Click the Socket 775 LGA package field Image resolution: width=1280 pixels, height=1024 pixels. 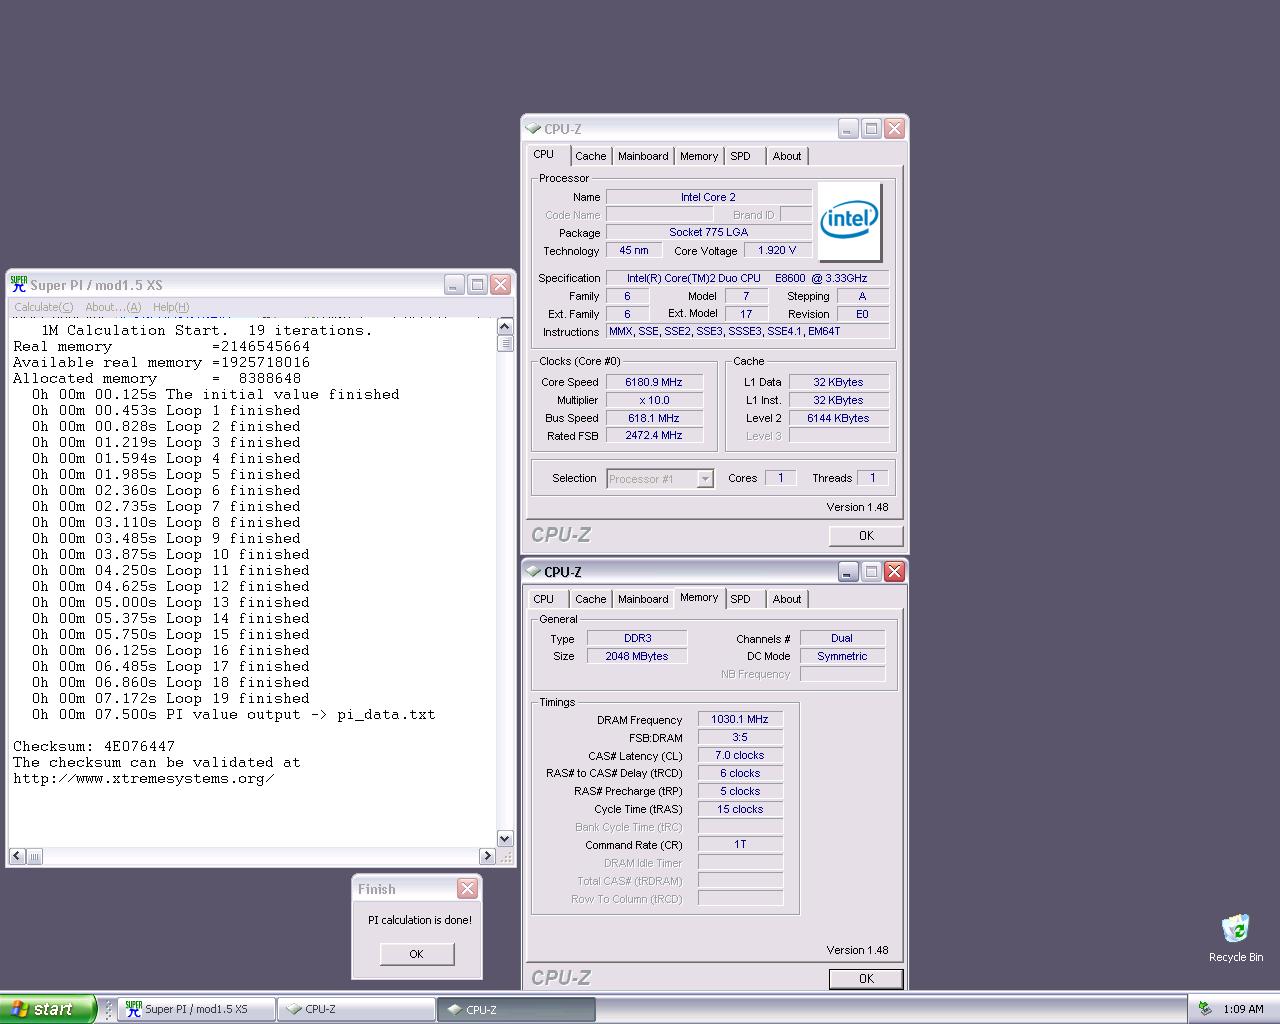pyautogui.click(x=708, y=232)
